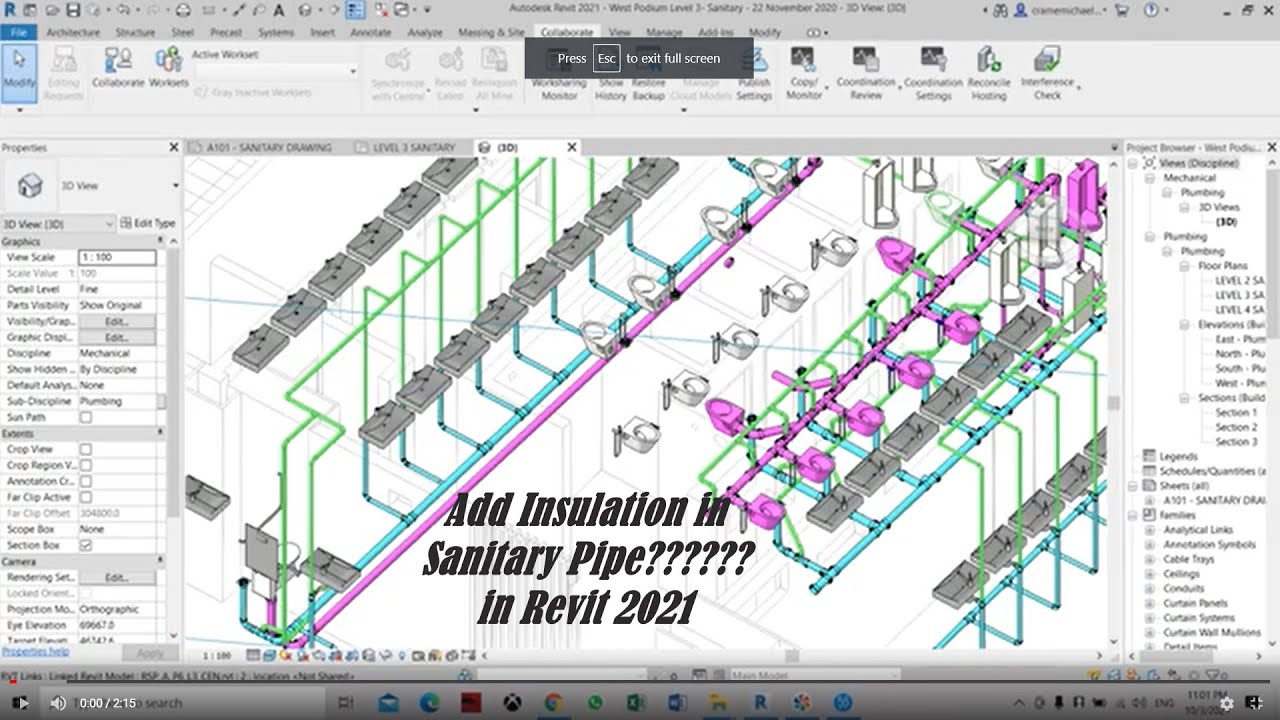Open Edge browser from taskbar

pos(429,703)
